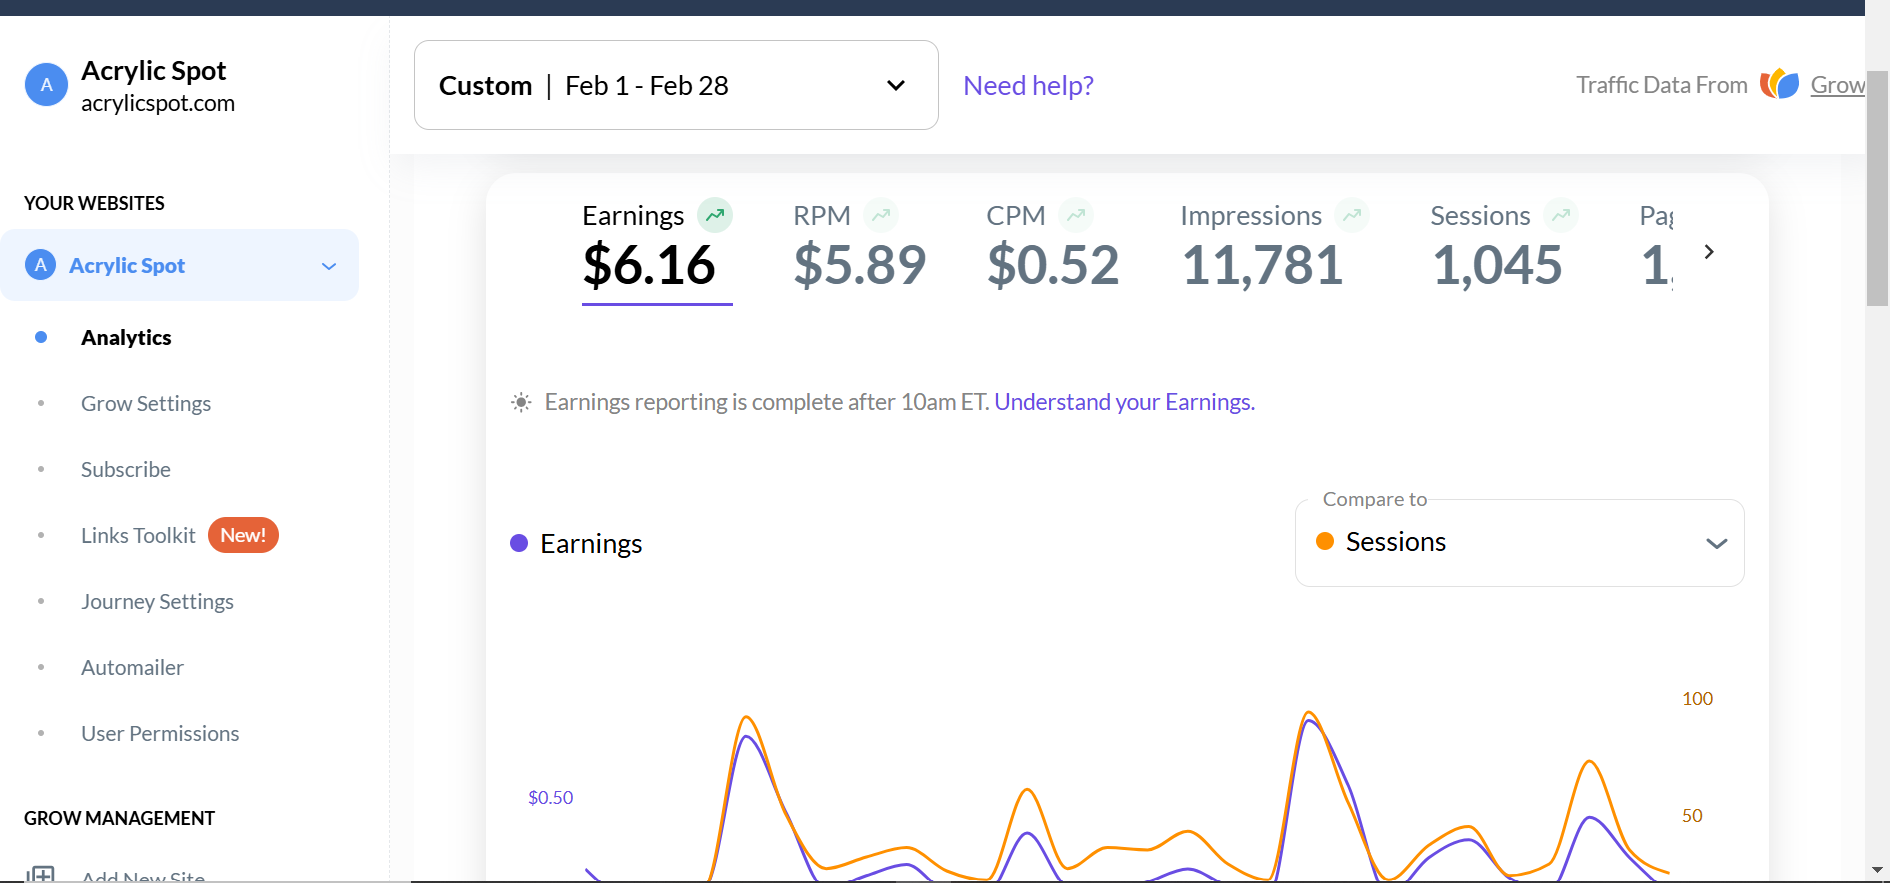Screen dimensions: 1890x883
Task: Click the 50 sessions axis label
Action: pyautogui.click(x=1692, y=816)
